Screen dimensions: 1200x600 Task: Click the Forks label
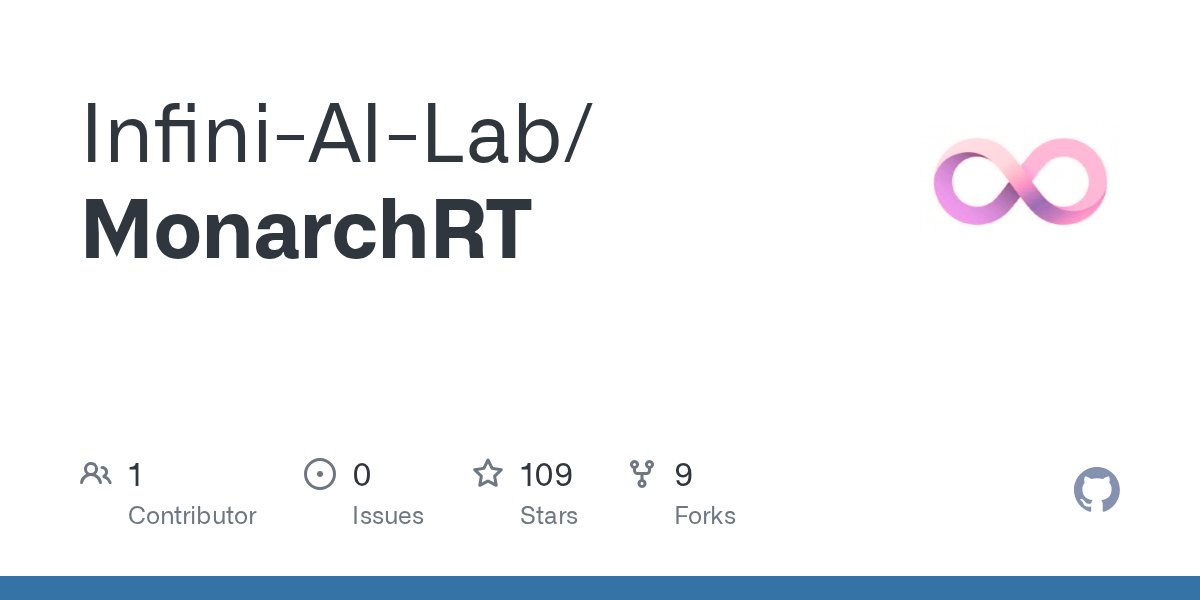coord(705,516)
